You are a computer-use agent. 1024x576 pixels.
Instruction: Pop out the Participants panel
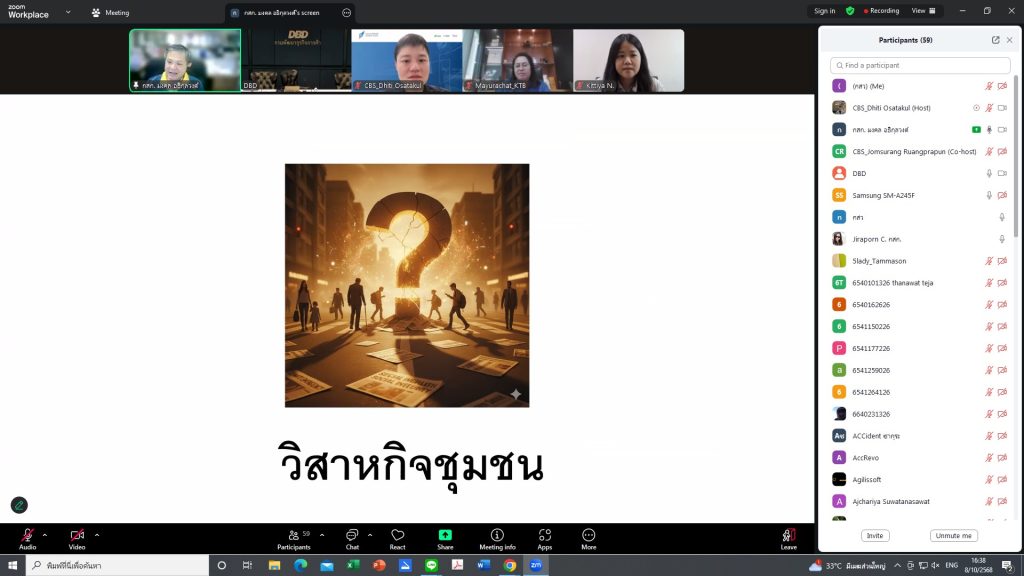(995, 40)
